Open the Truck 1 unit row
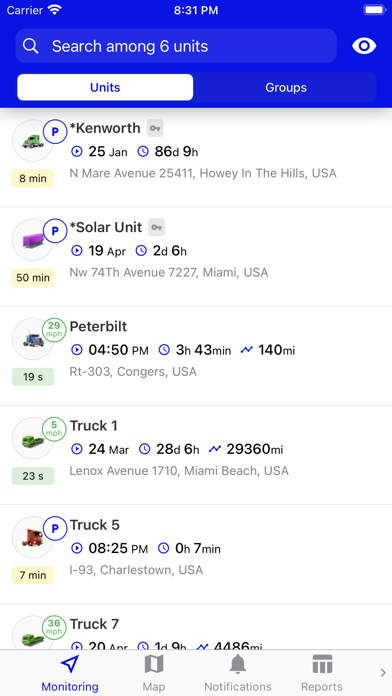The width and height of the screenshot is (392, 696). [196, 455]
